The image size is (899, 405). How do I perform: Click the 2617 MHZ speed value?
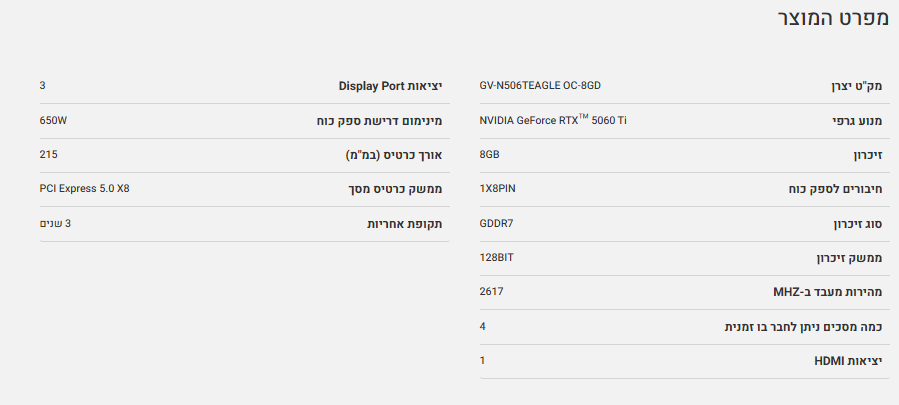tap(491, 291)
